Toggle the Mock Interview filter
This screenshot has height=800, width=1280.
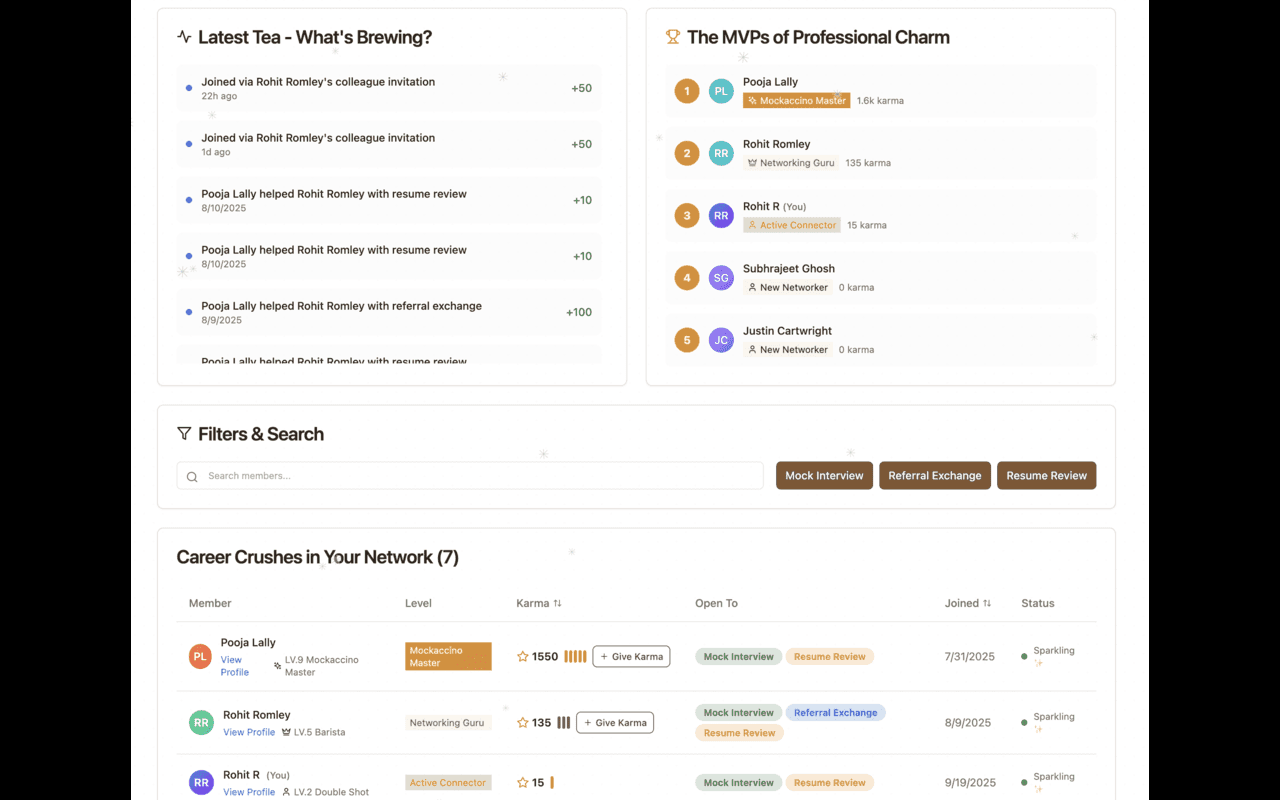point(824,476)
